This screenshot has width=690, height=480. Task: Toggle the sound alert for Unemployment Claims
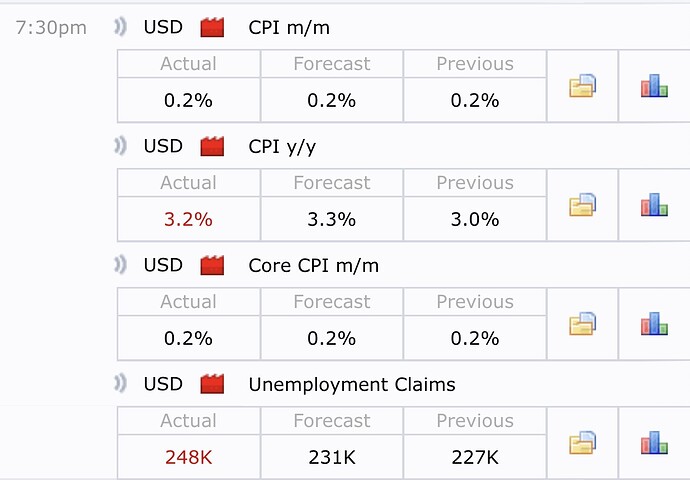click(121, 384)
